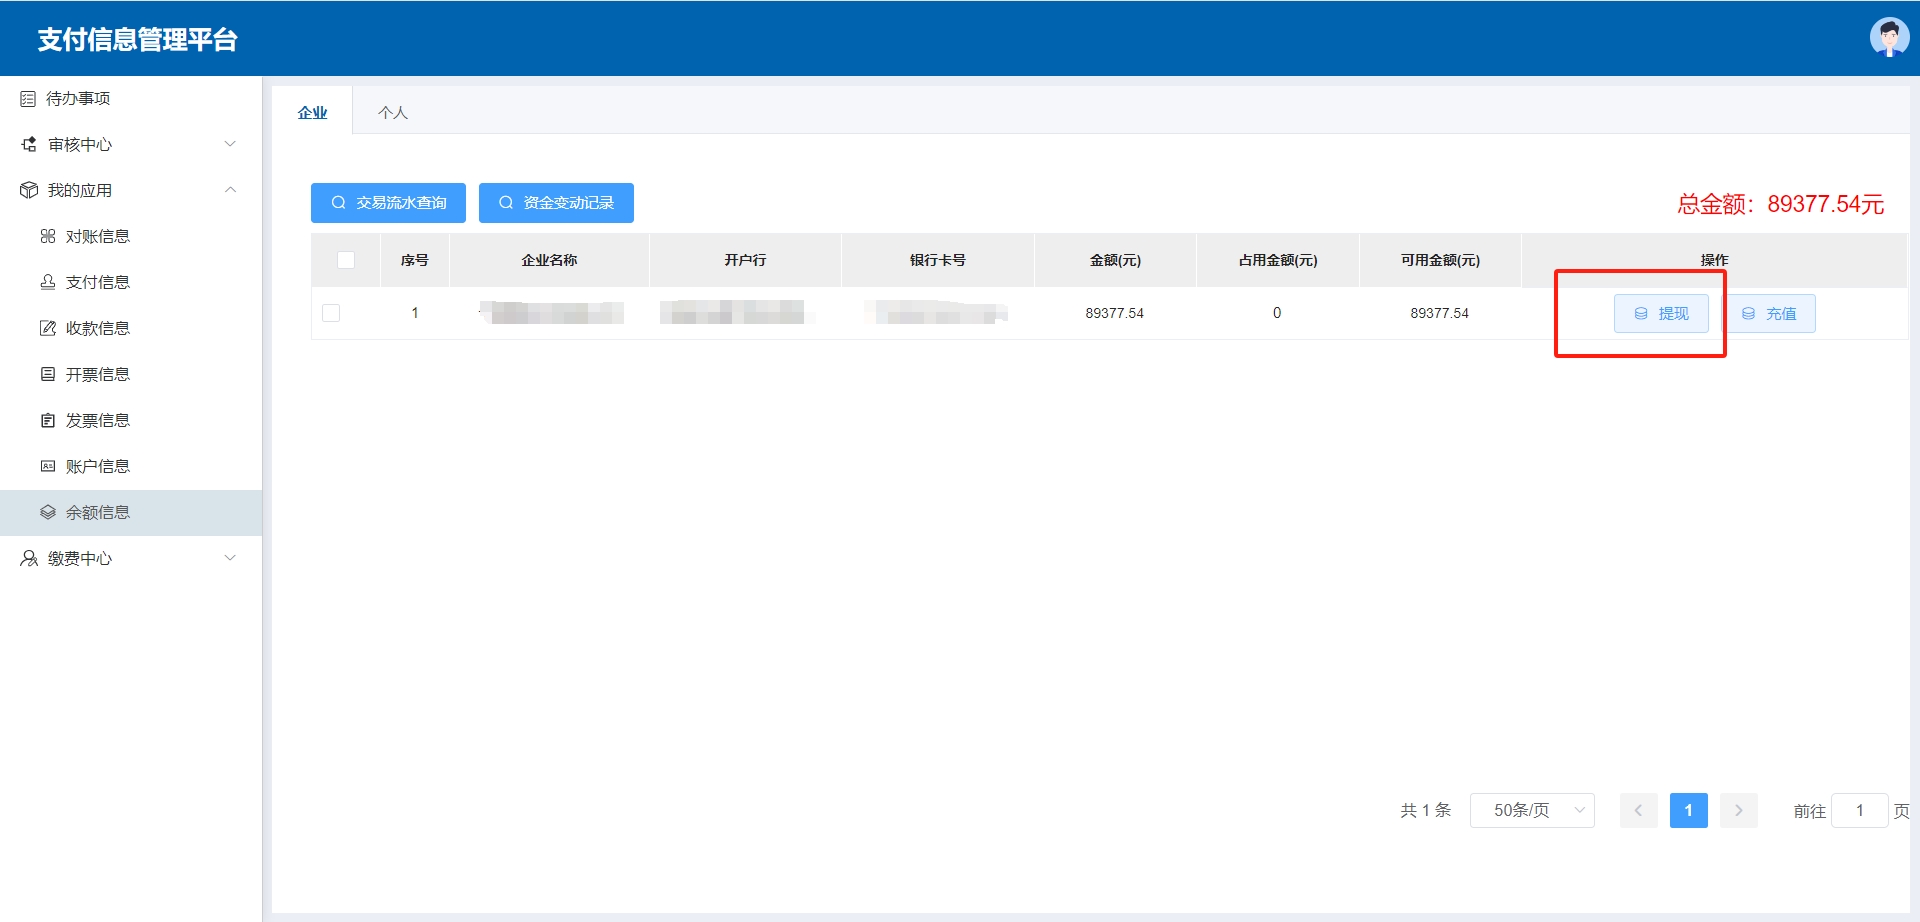This screenshot has width=1920, height=922.
Task: Expand the 缴费中心 menu chevron
Action: tap(230, 558)
